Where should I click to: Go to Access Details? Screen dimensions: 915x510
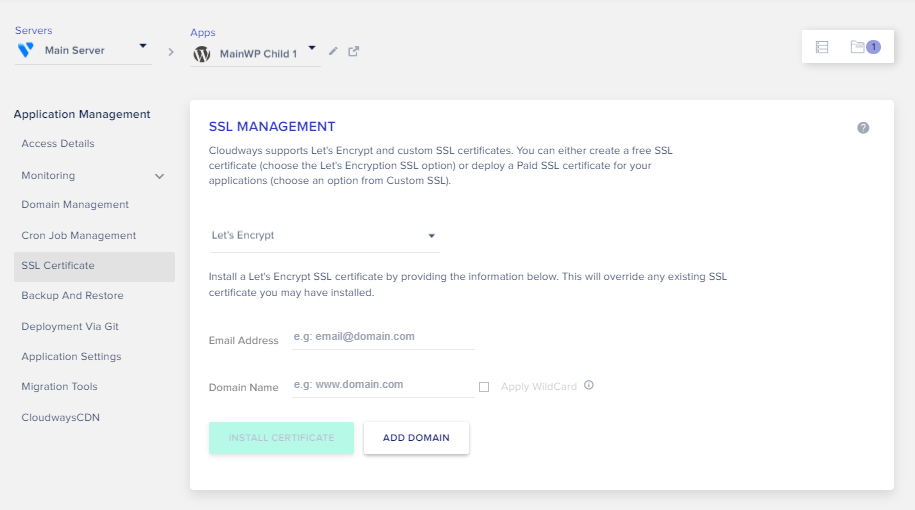pos(58,144)
